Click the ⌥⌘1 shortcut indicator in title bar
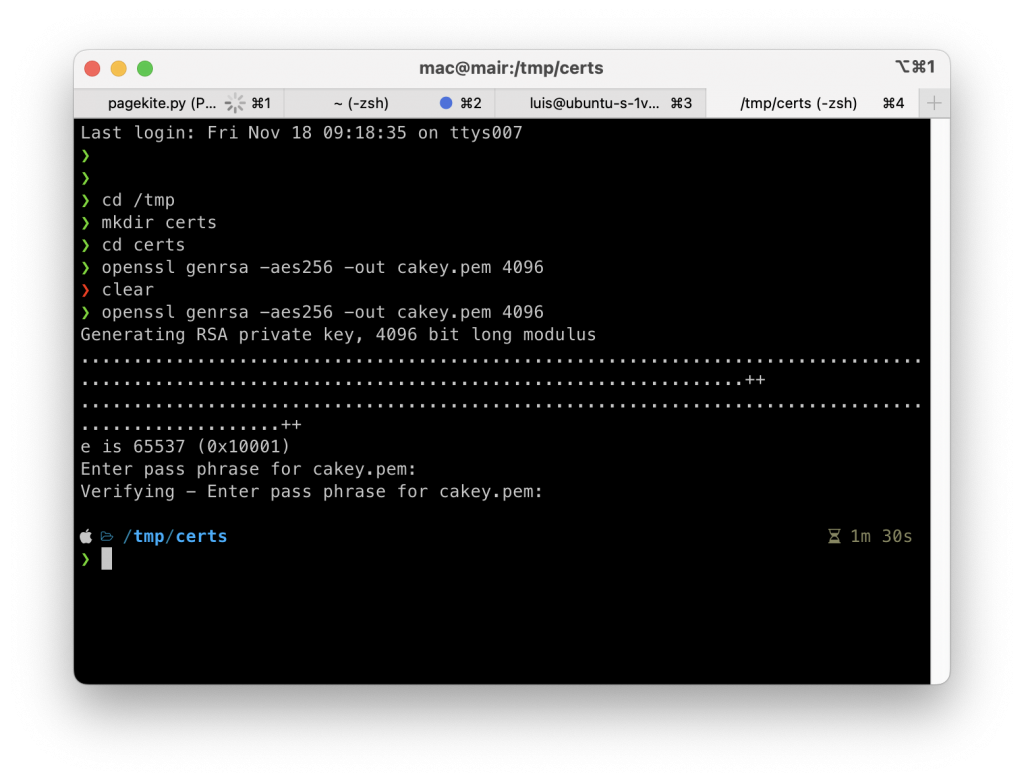The height and width of the screenshot is (782, 1024). tap(915, 67)
